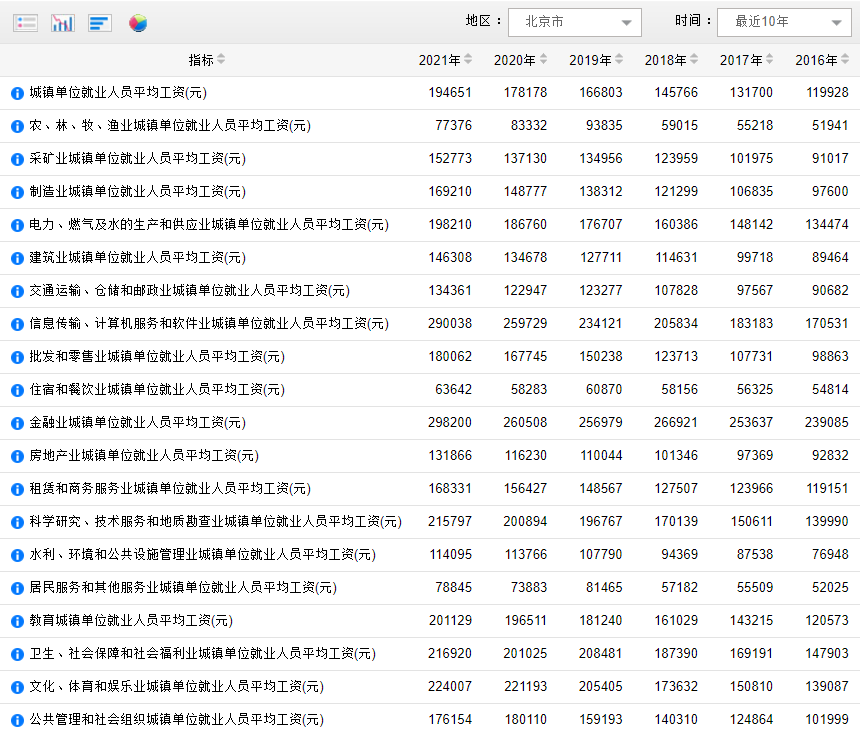Open info icon for 建筑业 row
The width and height of the screenshot is (860, 736).
[18, 258]
